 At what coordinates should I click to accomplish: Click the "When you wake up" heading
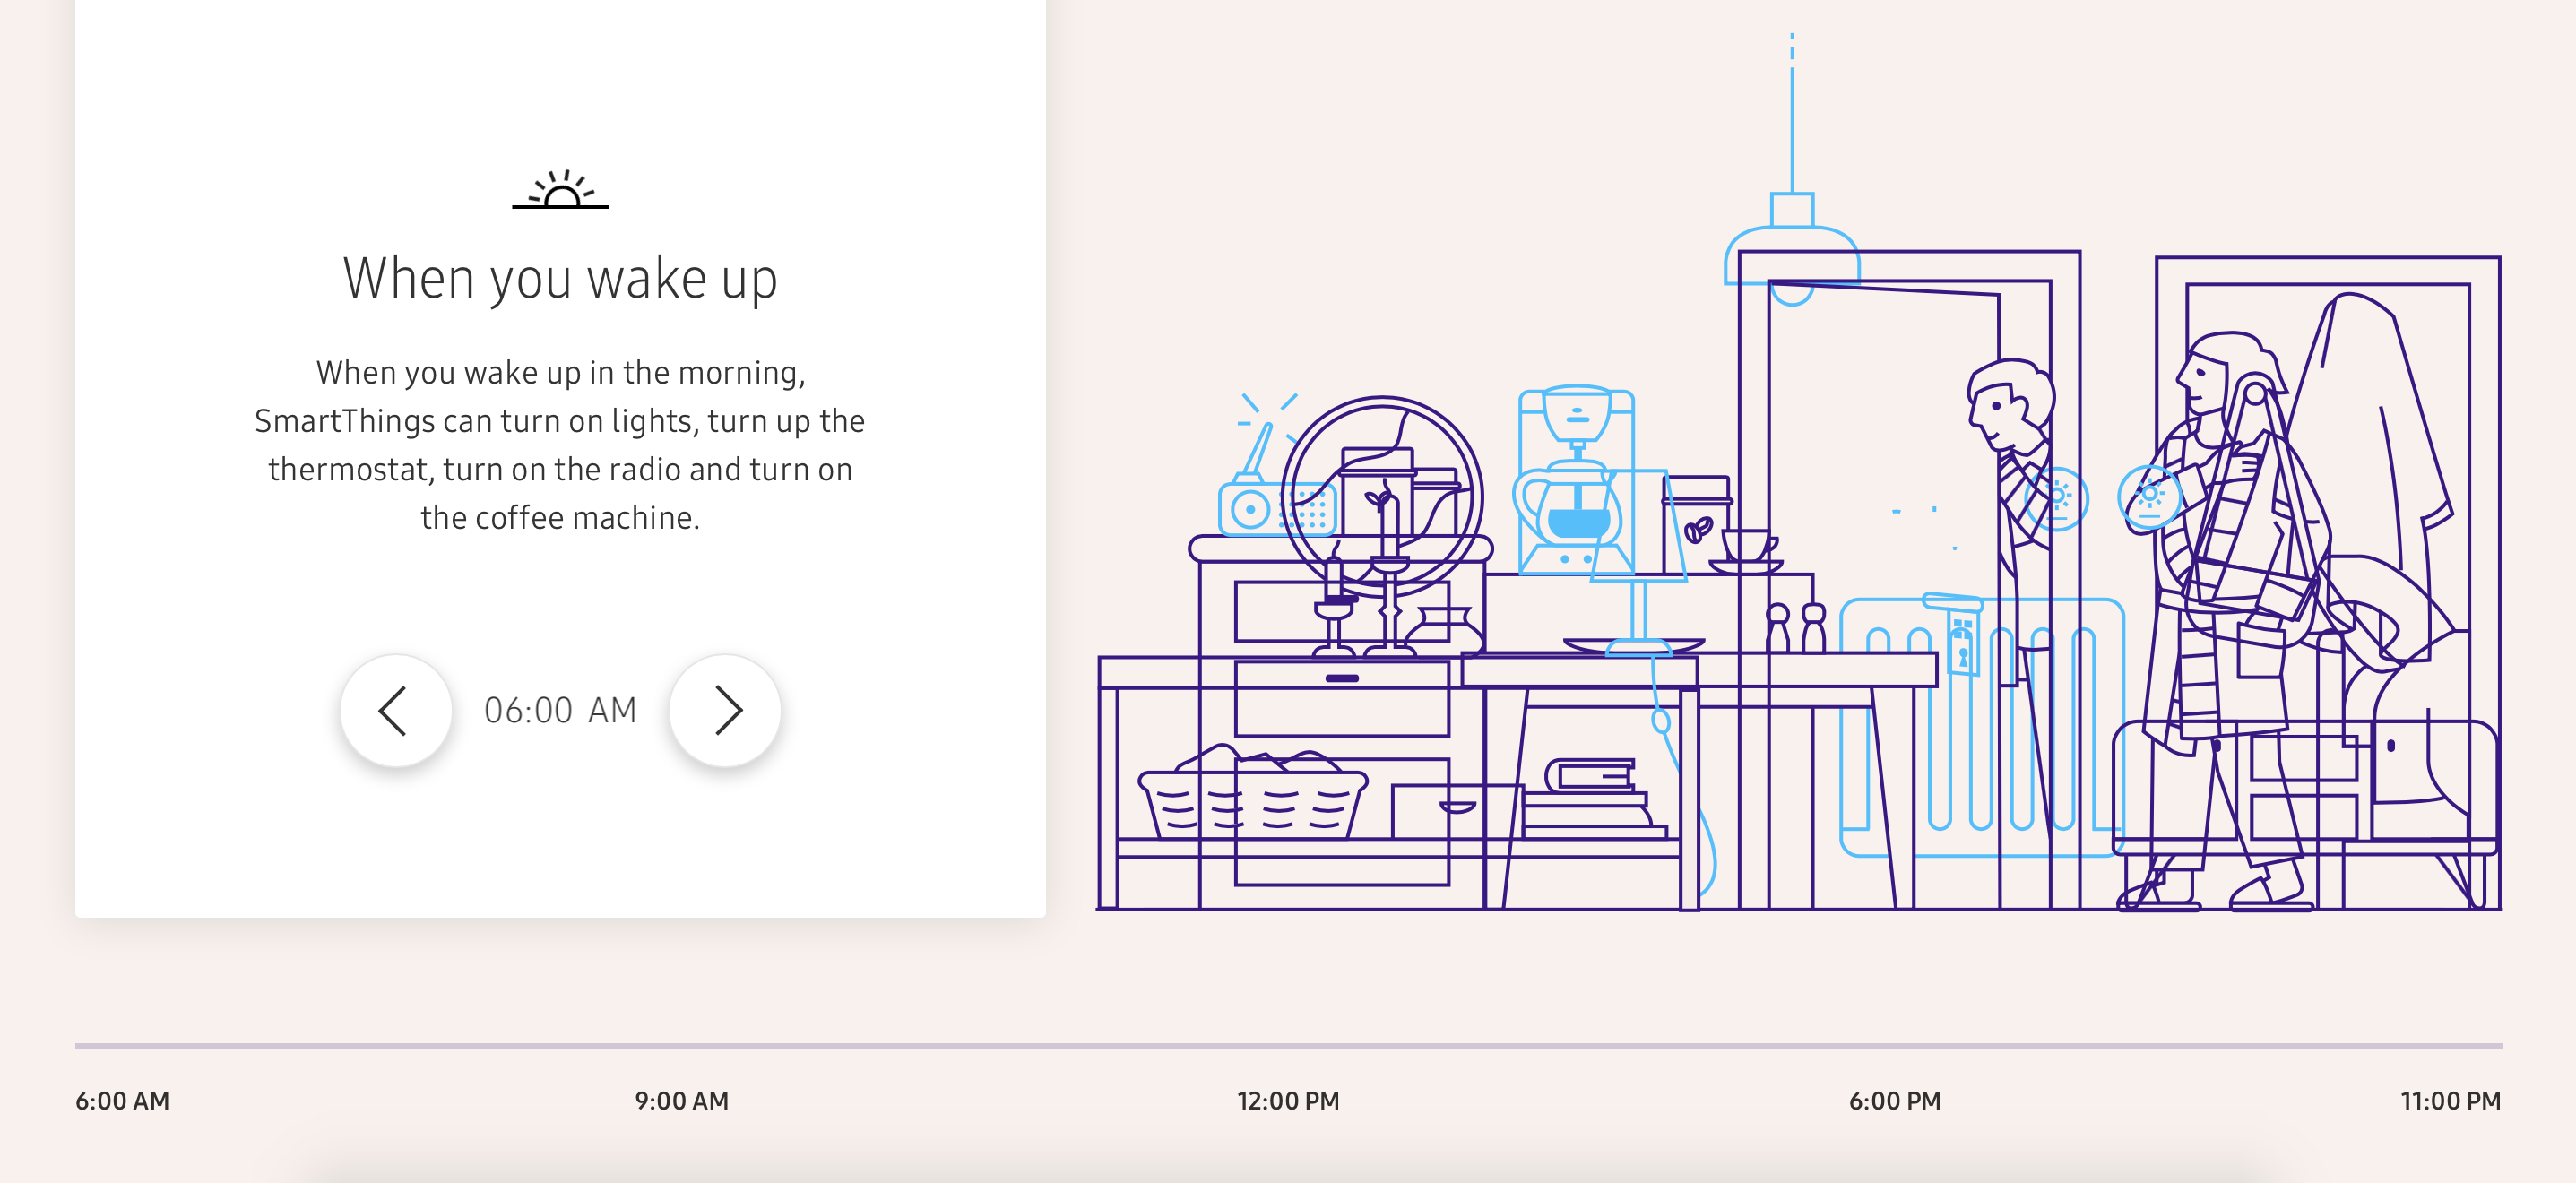pos(560,279)
